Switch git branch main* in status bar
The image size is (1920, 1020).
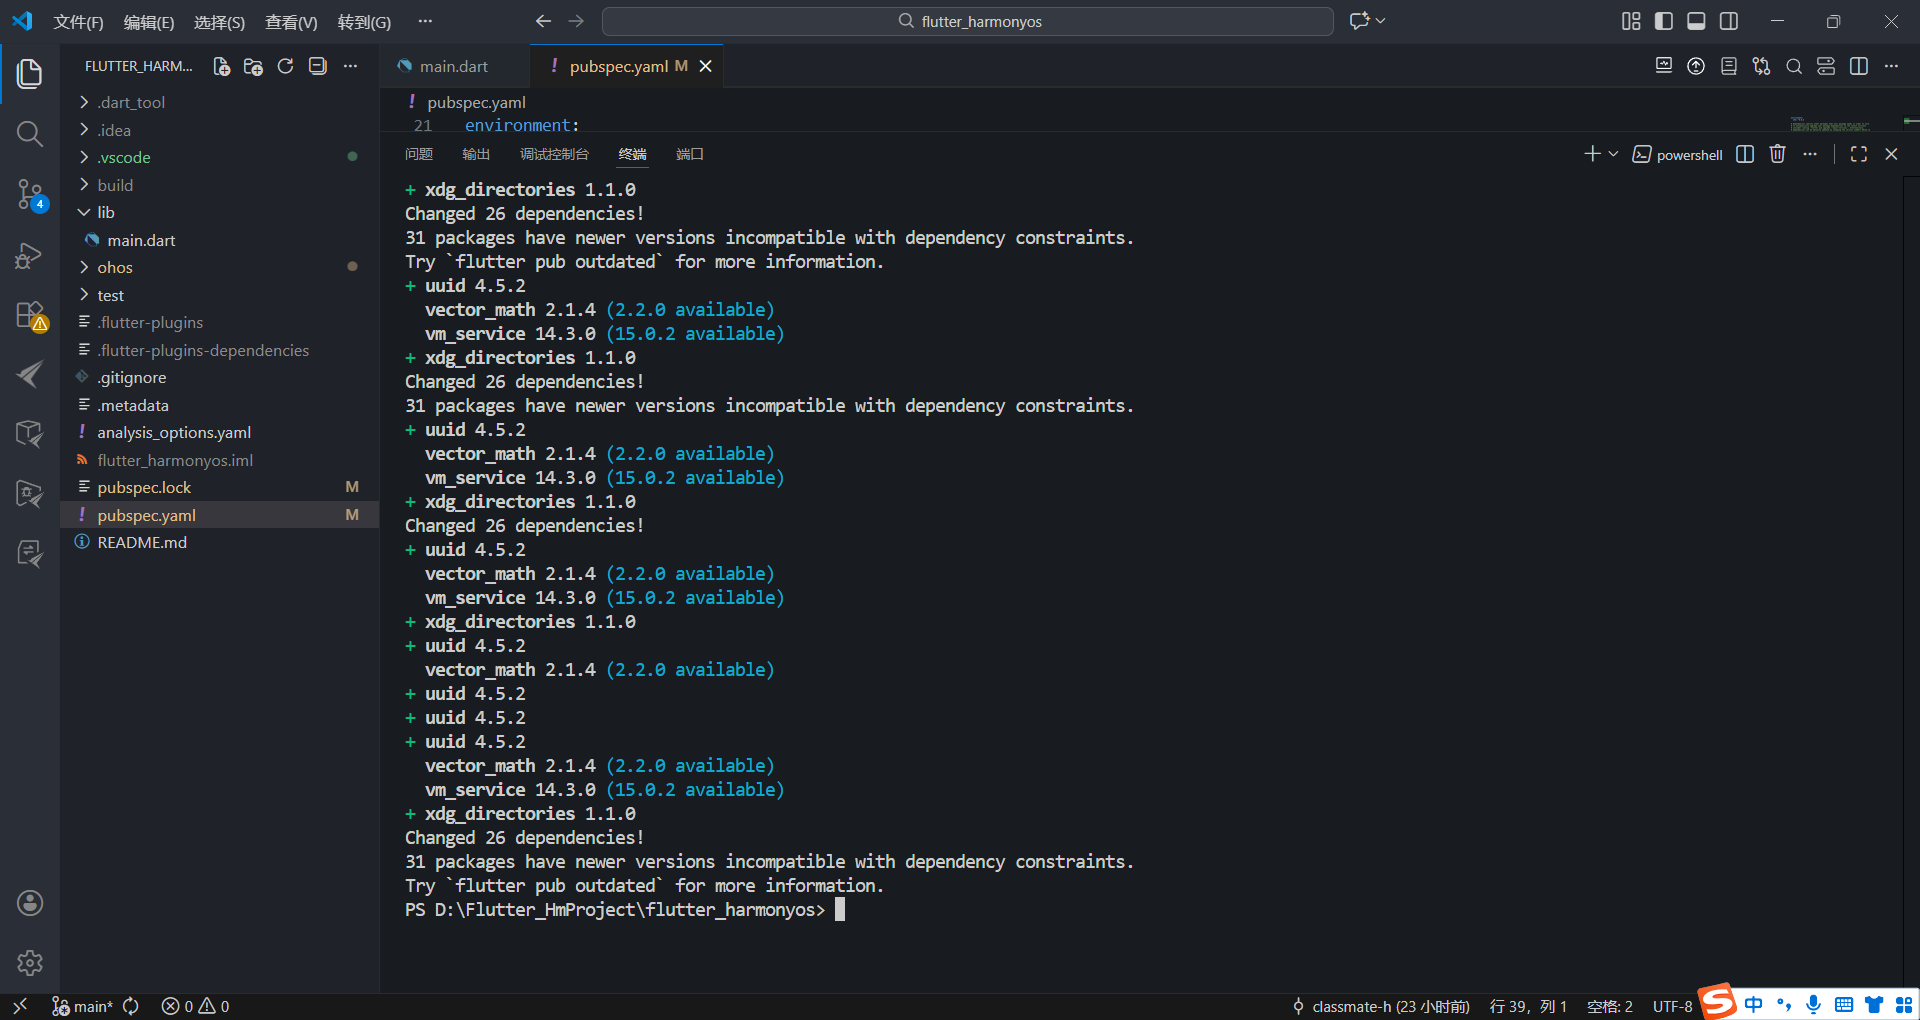coord(82,1006)
